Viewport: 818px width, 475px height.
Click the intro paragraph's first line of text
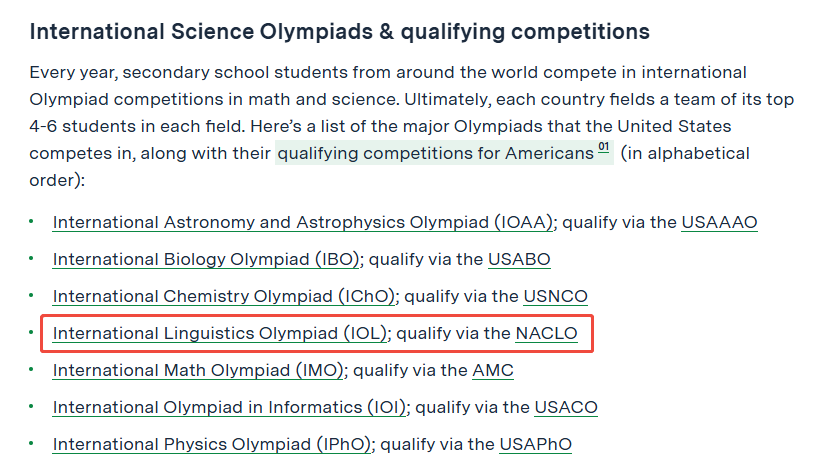click(x=388, y=72)
